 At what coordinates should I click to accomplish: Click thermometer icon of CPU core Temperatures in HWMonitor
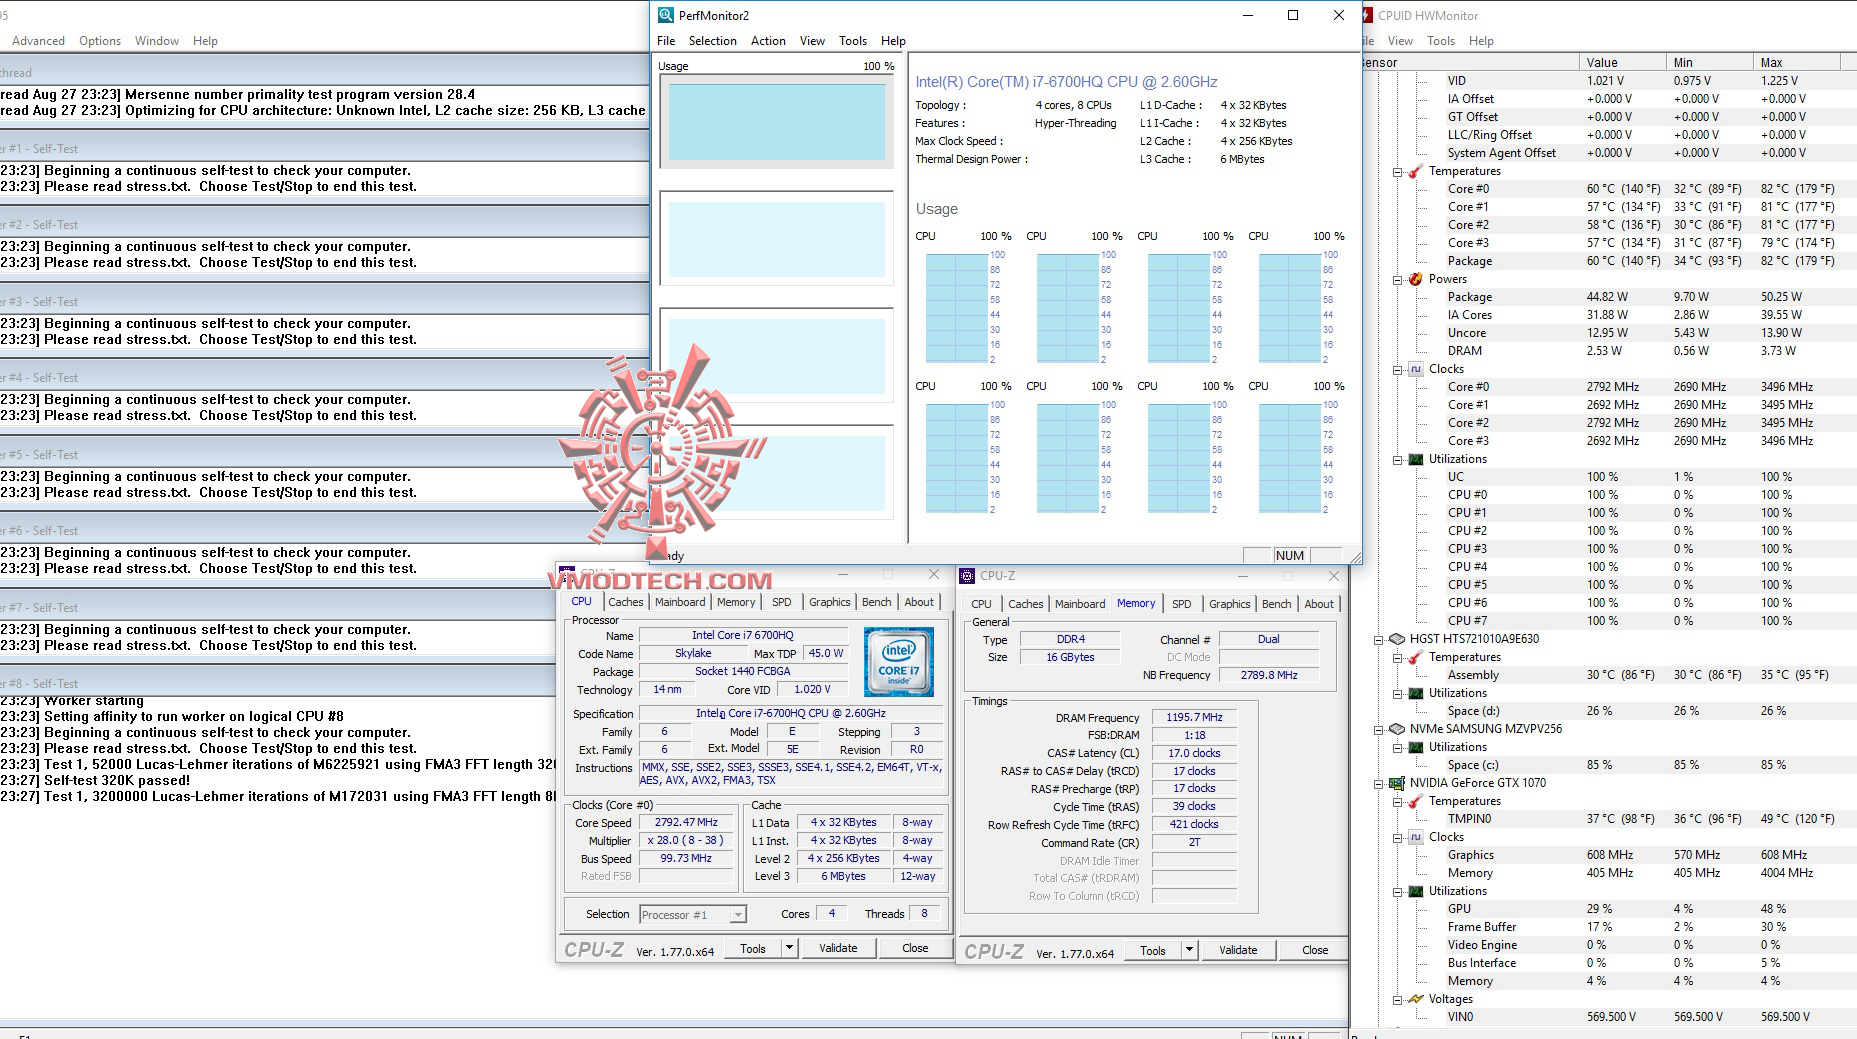point(1415,171)
